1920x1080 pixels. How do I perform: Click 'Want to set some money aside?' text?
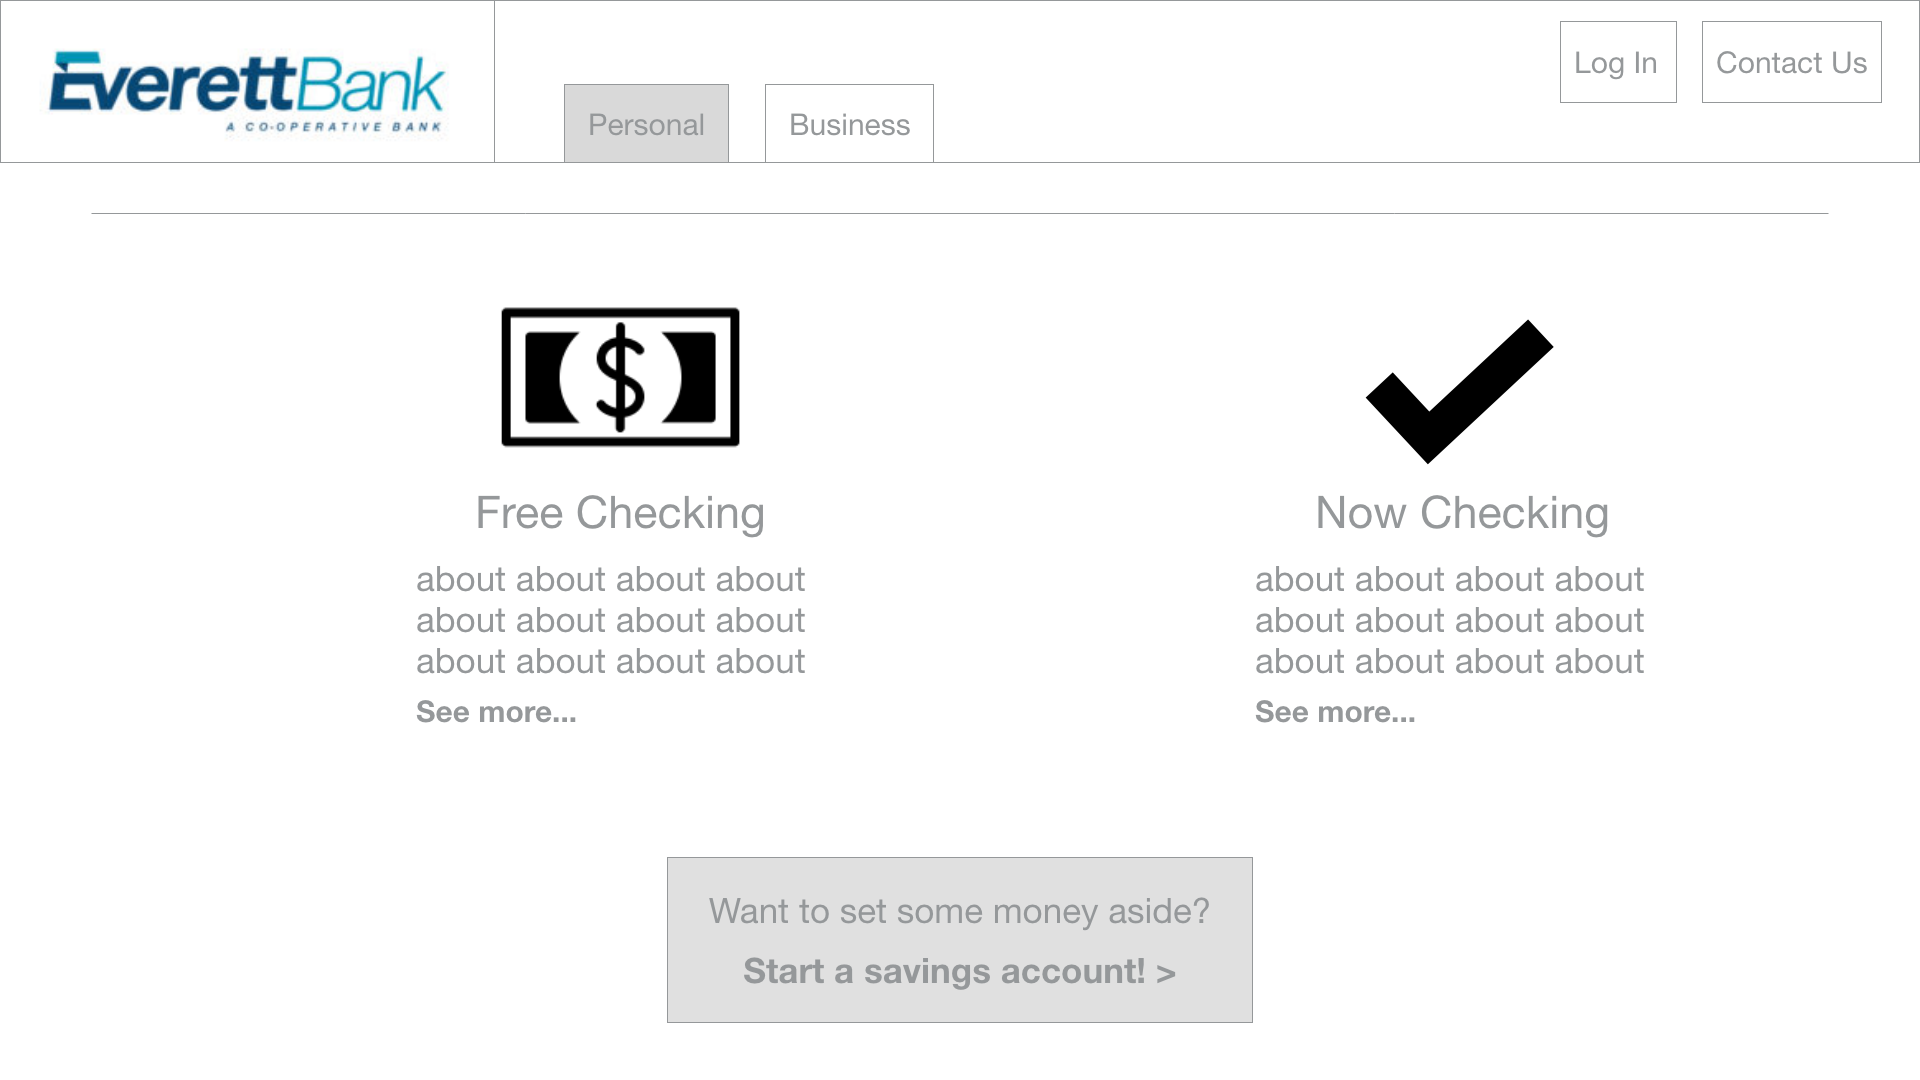(959, 911)
